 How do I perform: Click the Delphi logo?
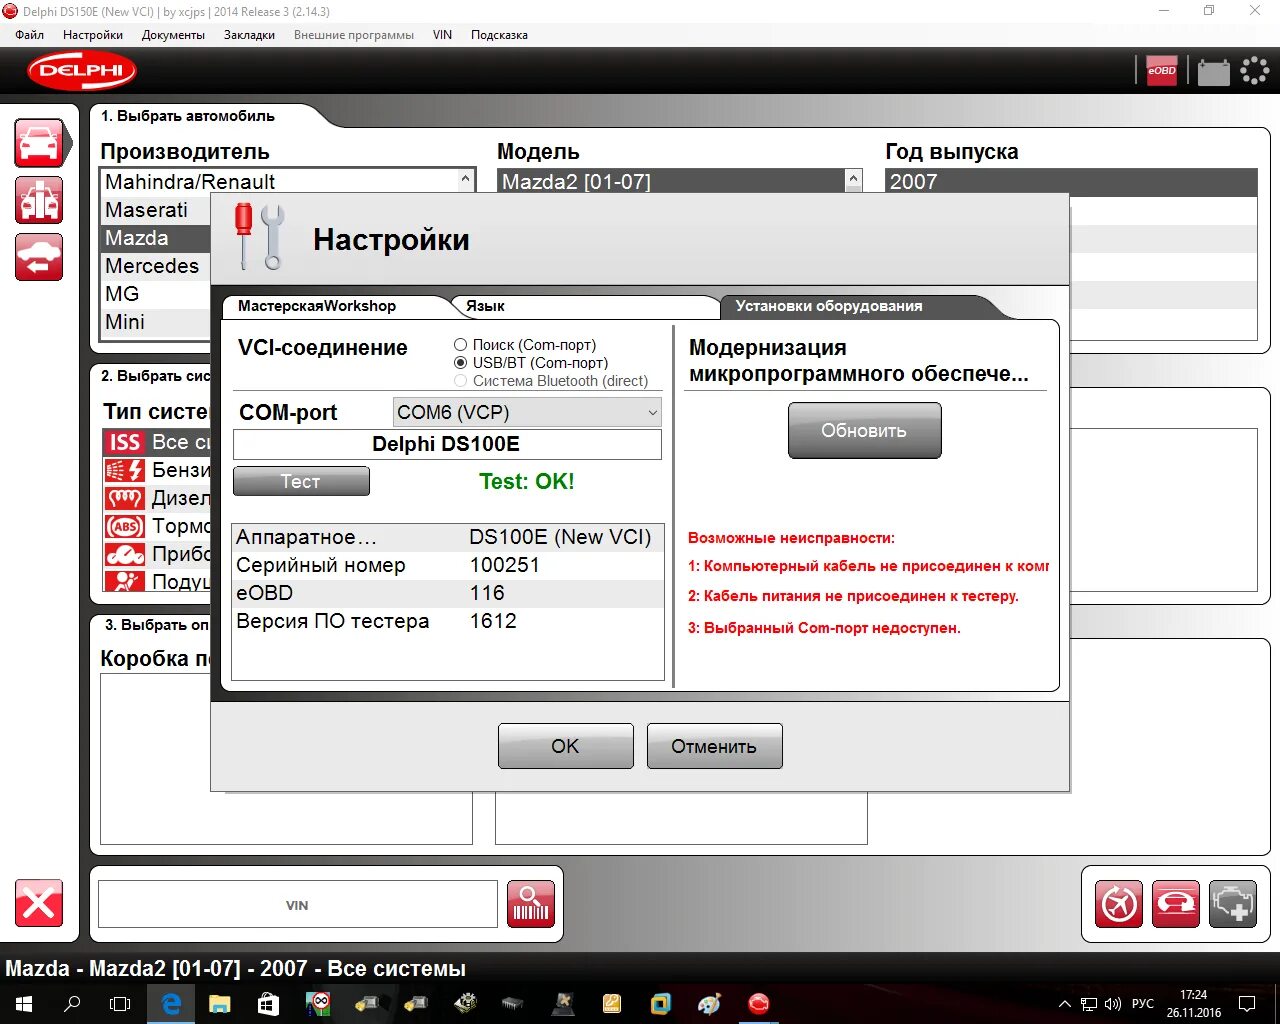(81, 71)
